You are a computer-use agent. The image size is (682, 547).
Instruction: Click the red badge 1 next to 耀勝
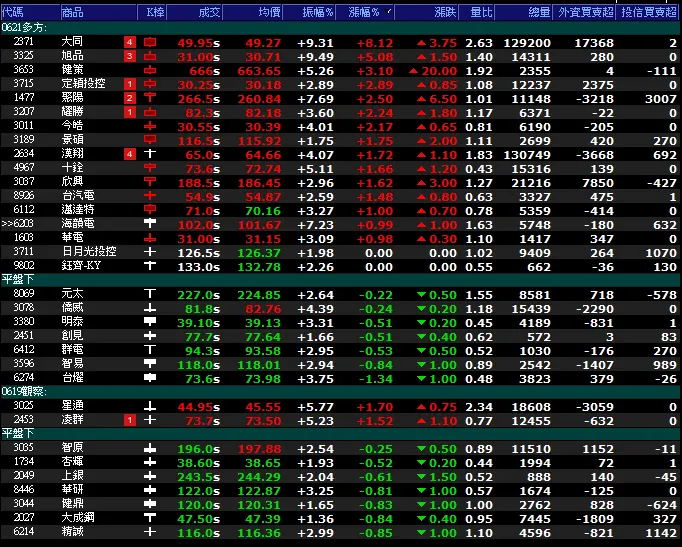coord(130,113)
